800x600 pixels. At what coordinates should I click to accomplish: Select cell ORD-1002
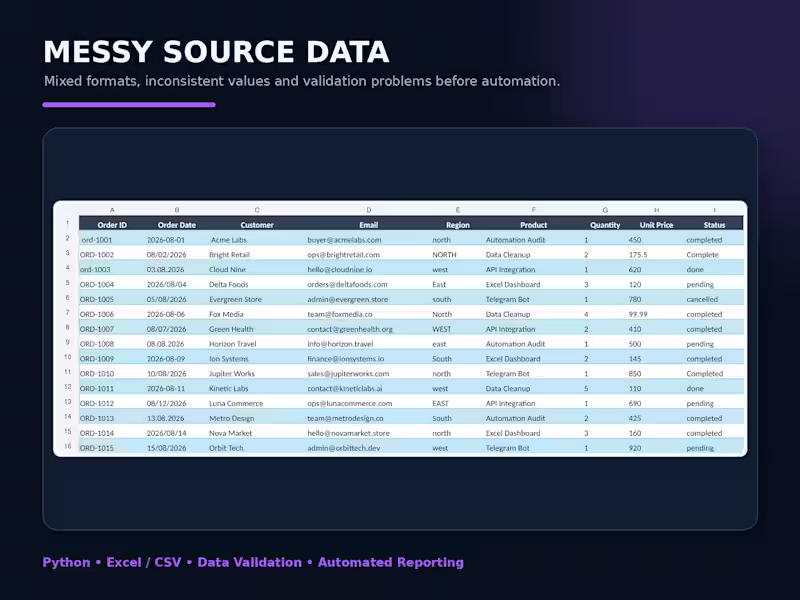(96, 255)
